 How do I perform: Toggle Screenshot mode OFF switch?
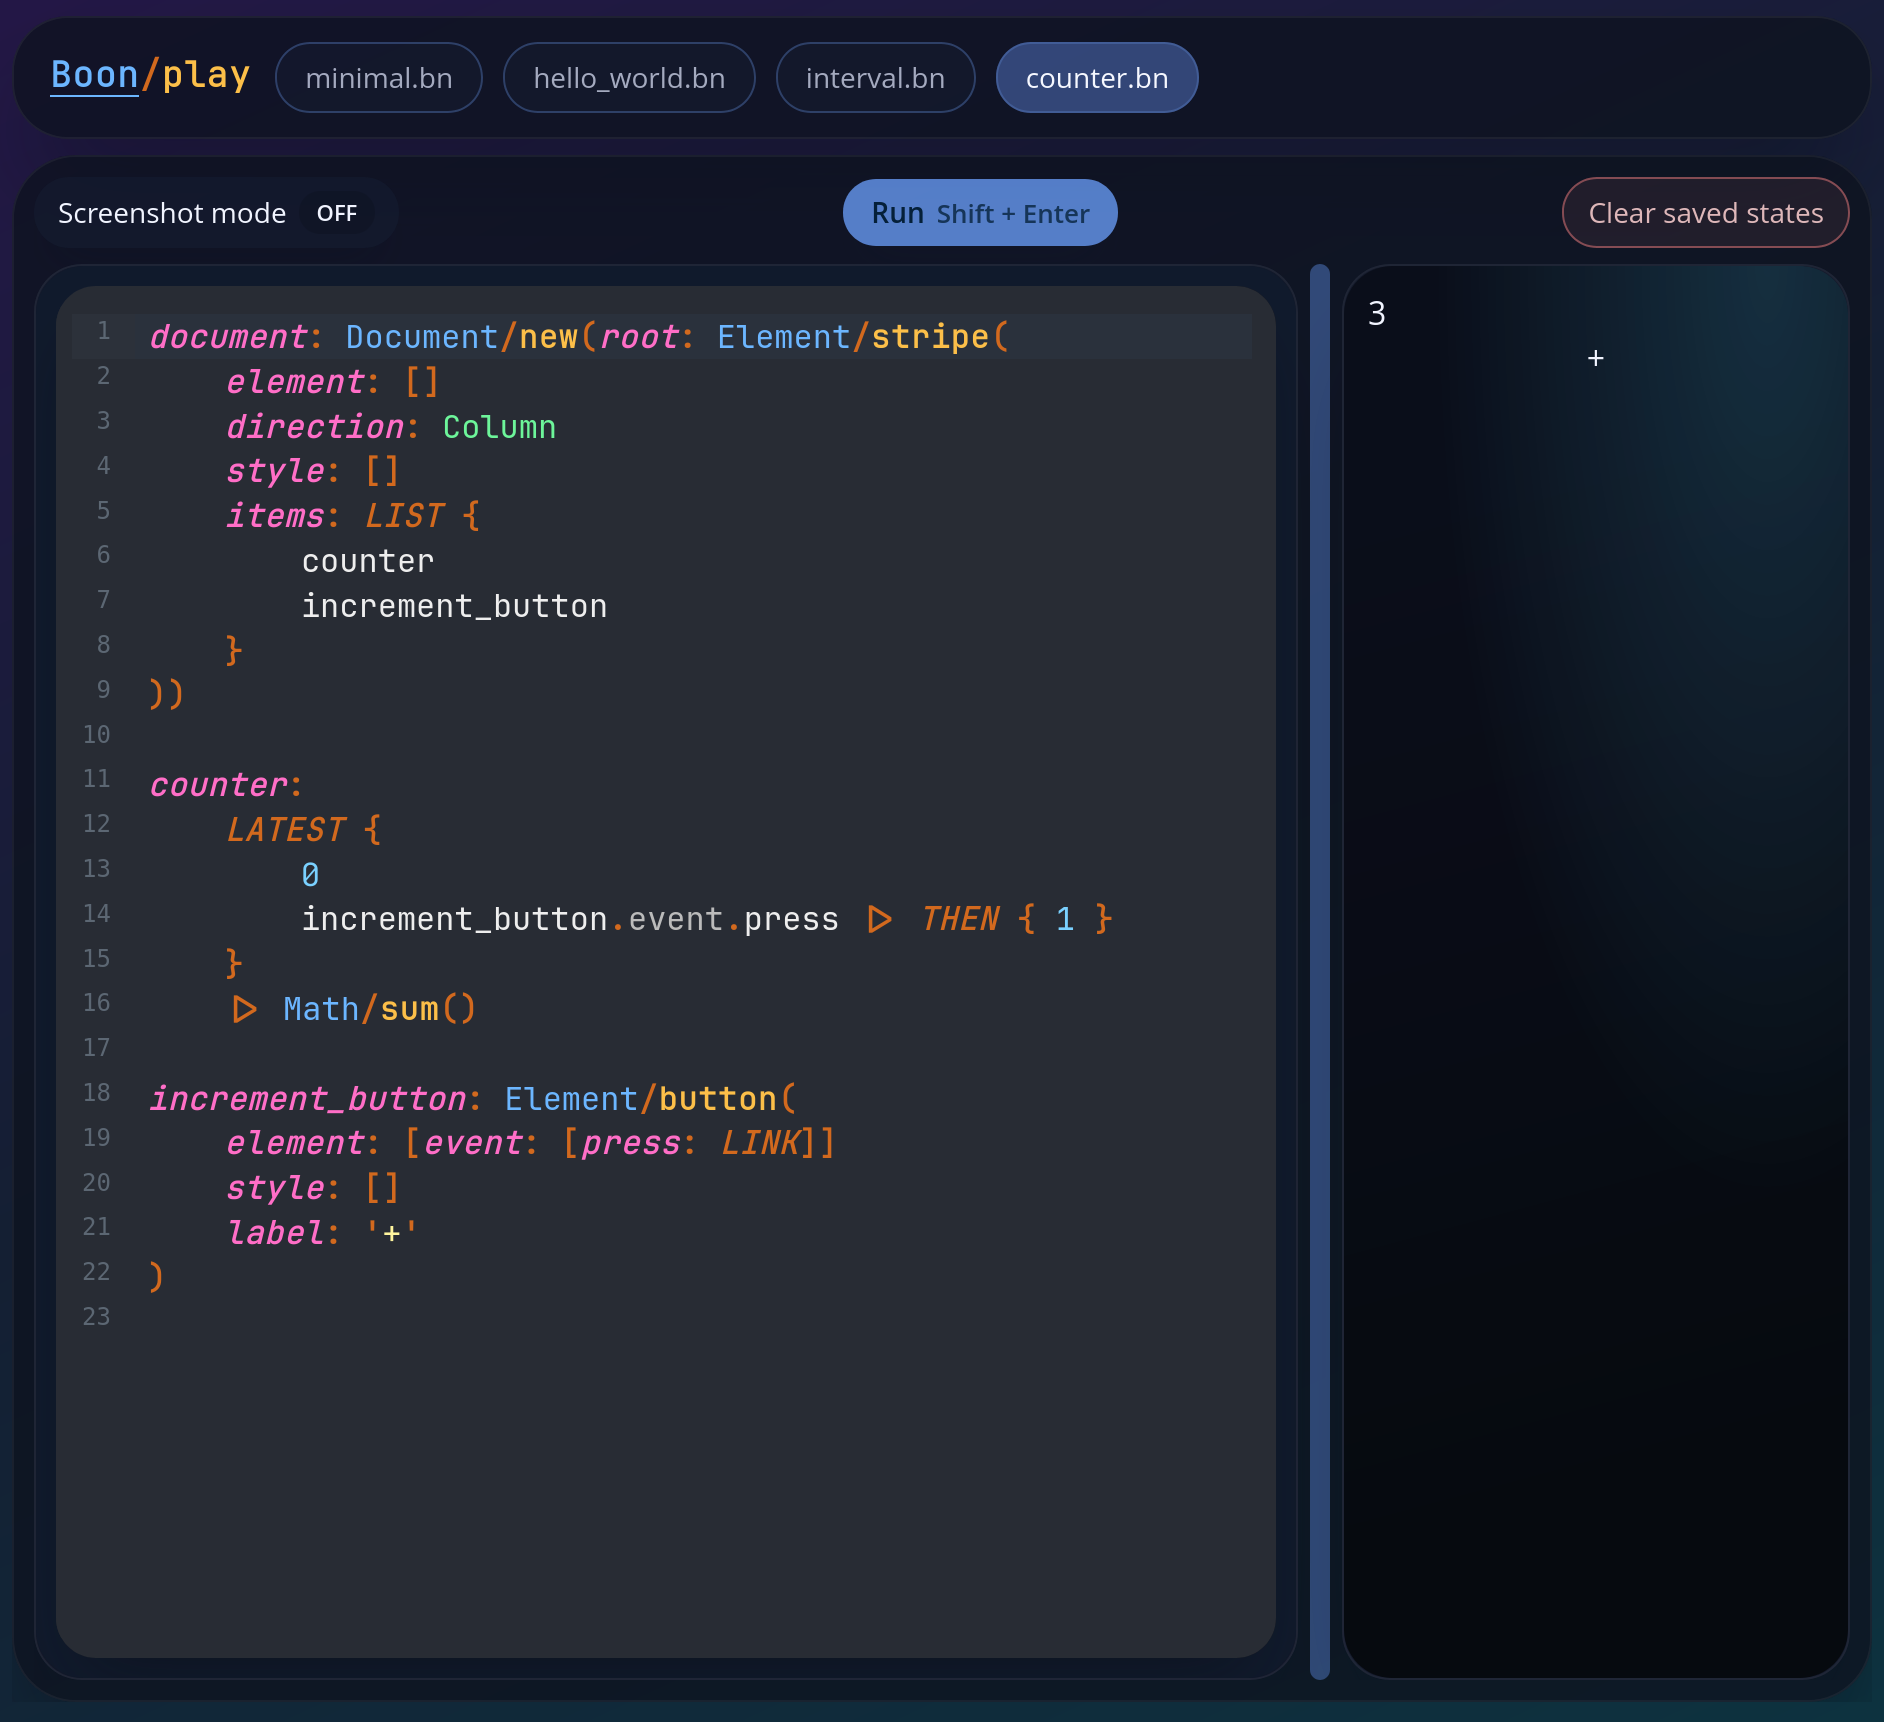[x=336, y=213]
